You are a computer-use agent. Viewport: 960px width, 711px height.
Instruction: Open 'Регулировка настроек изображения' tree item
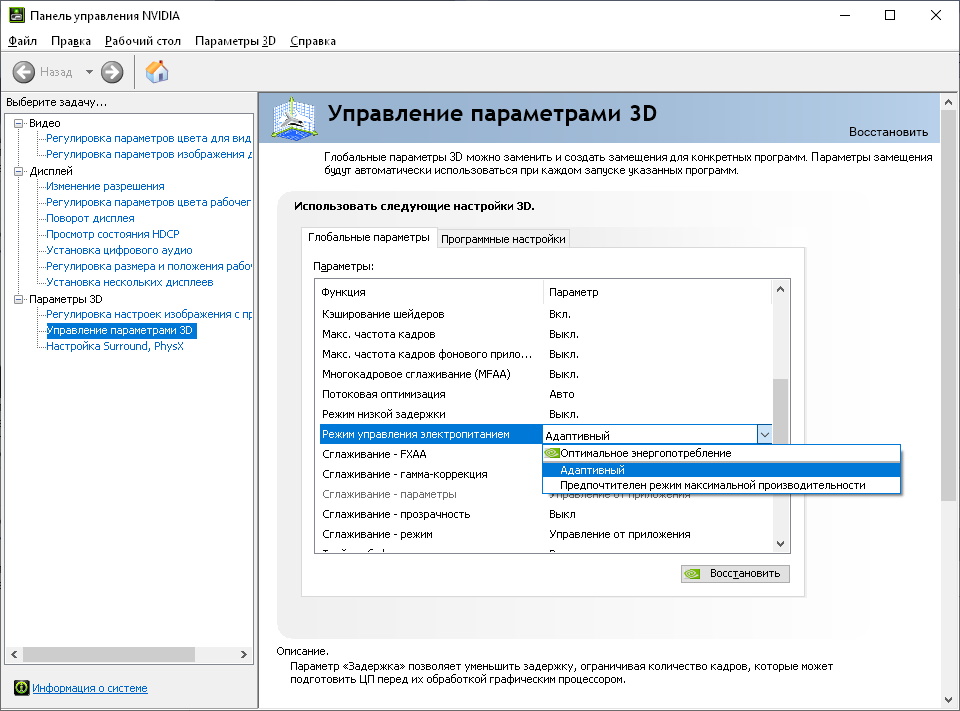pos(149,314)
